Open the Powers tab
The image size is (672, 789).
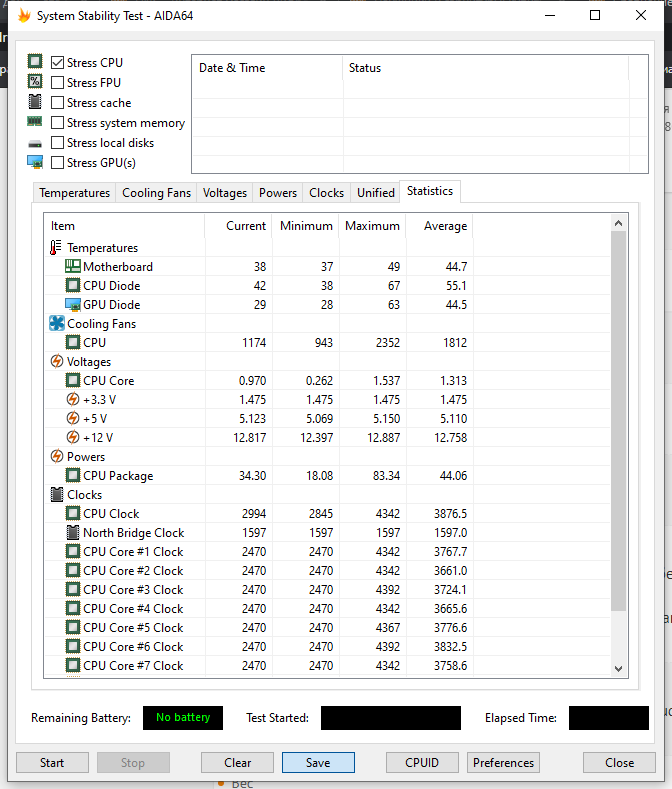click(278, 193)
